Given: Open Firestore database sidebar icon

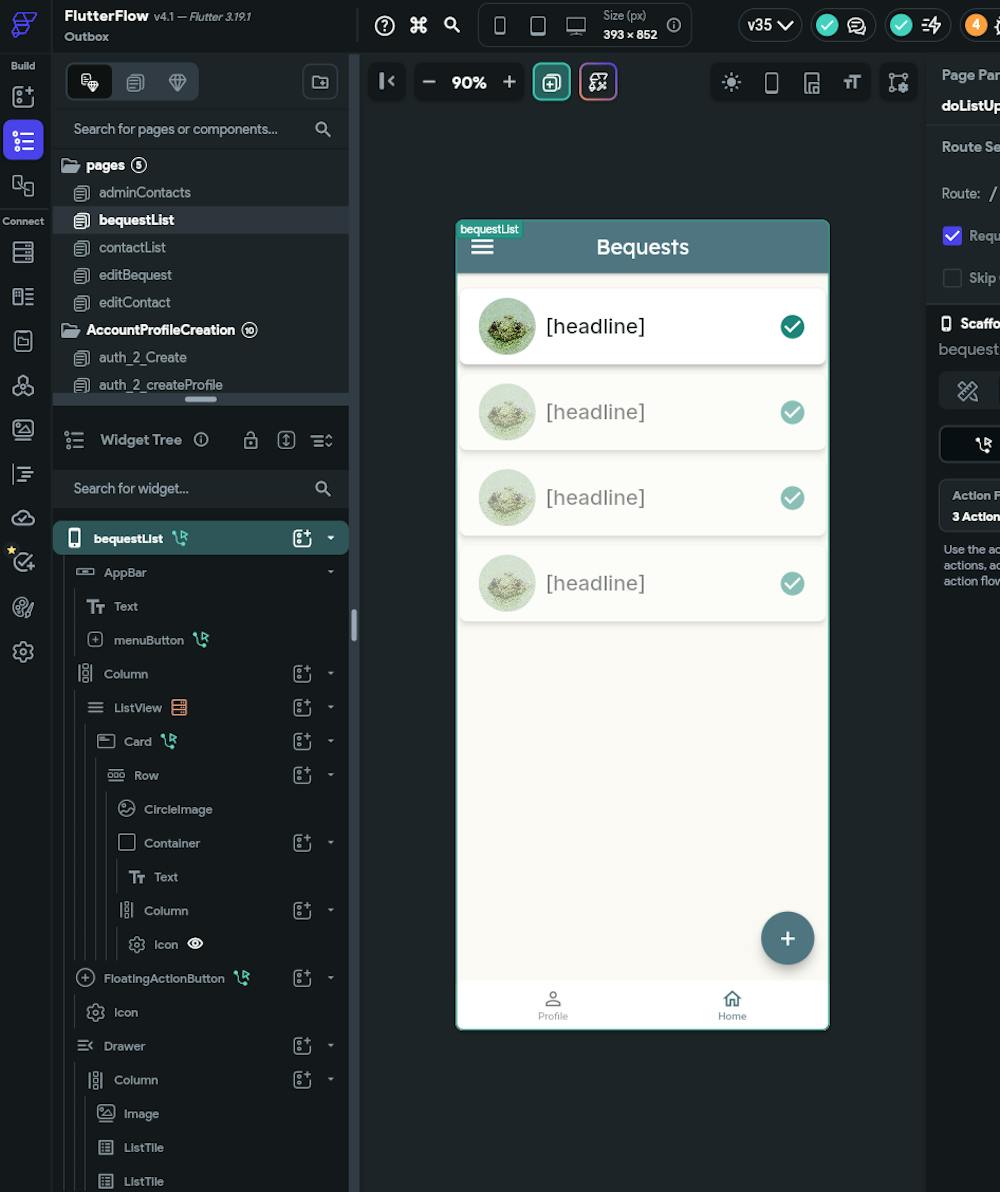Looking at the screenshot, I should pos(24,252).
